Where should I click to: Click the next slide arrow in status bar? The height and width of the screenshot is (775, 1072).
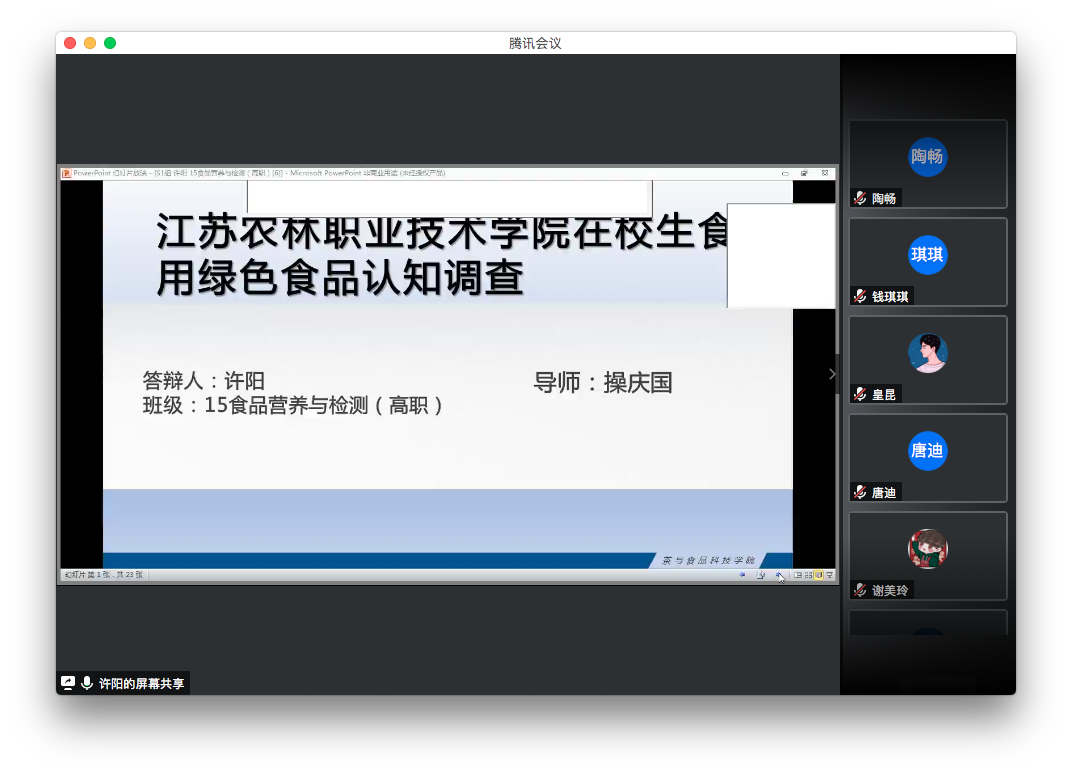pyautogui.click(x=779, y=575)
